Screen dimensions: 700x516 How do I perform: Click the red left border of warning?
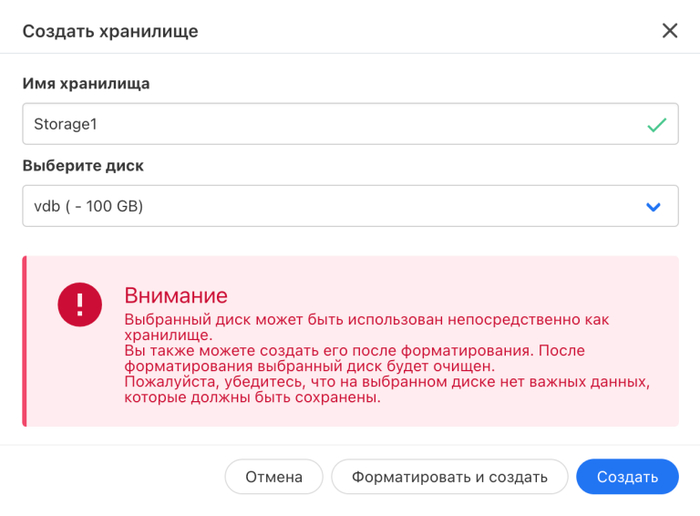tap(25, 341)
